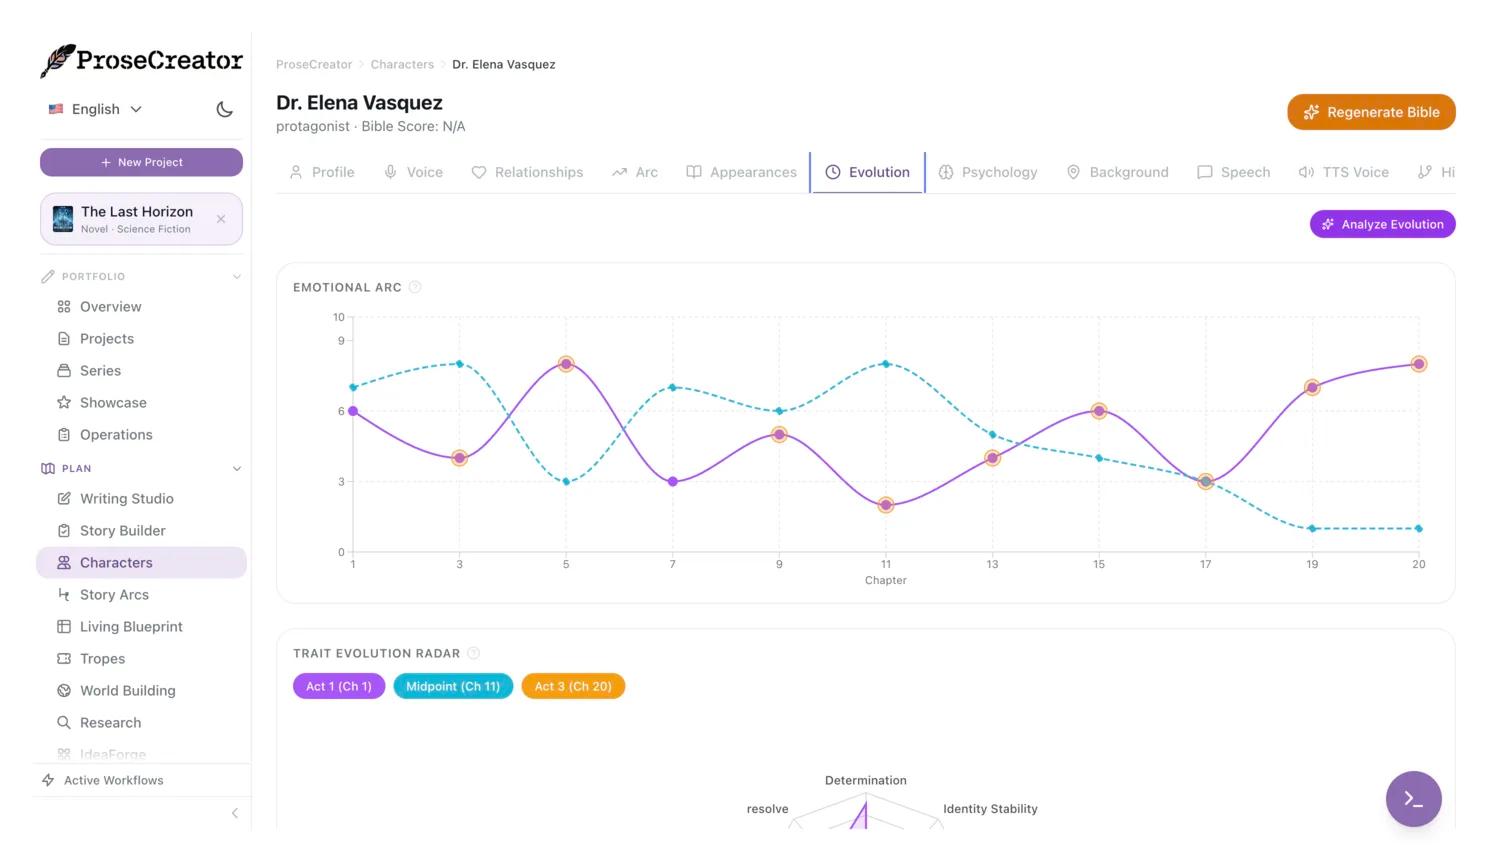The image size is (1512, 861).
Task: Click the Characters breadcrumb link
Action: point(402,64)
